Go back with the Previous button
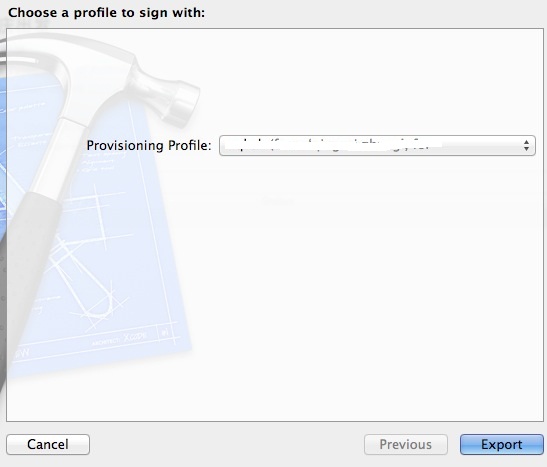 406,444
